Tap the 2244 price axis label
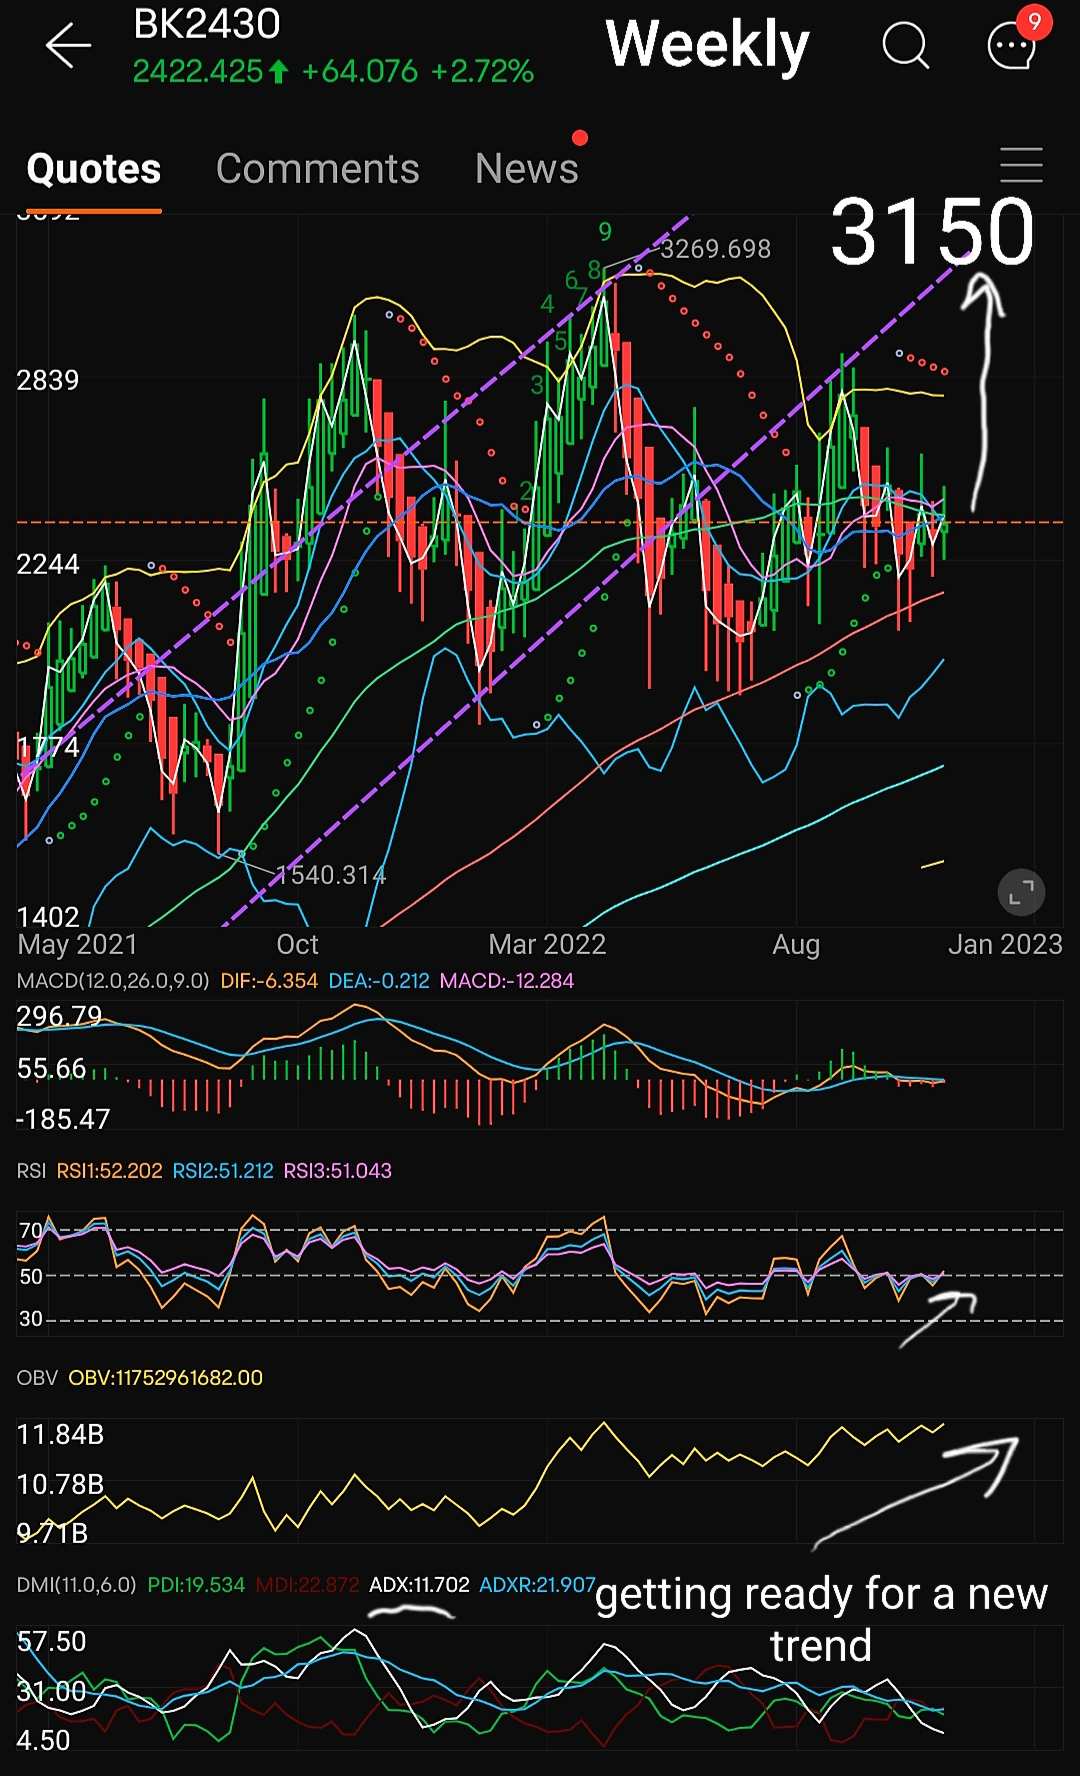This screenshot has height=1776, width=1080. point(48,565)
